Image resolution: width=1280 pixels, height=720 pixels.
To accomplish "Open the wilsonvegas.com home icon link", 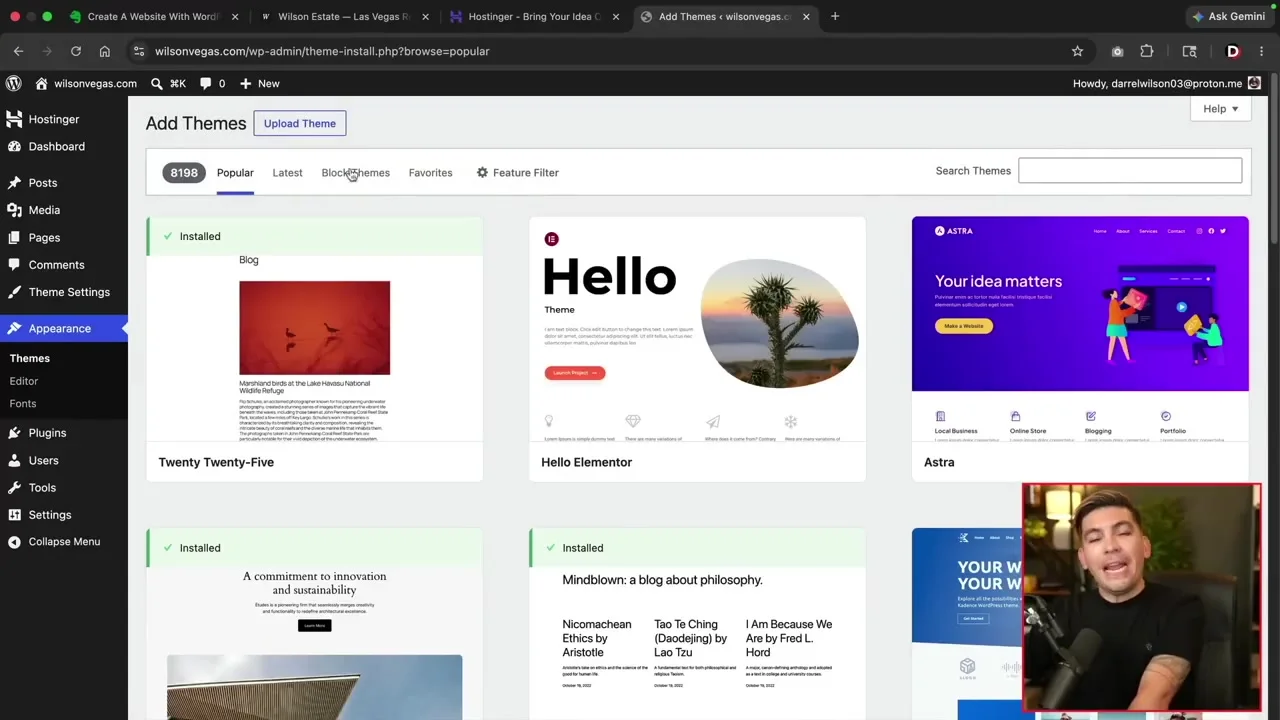I will pos(86,84).
